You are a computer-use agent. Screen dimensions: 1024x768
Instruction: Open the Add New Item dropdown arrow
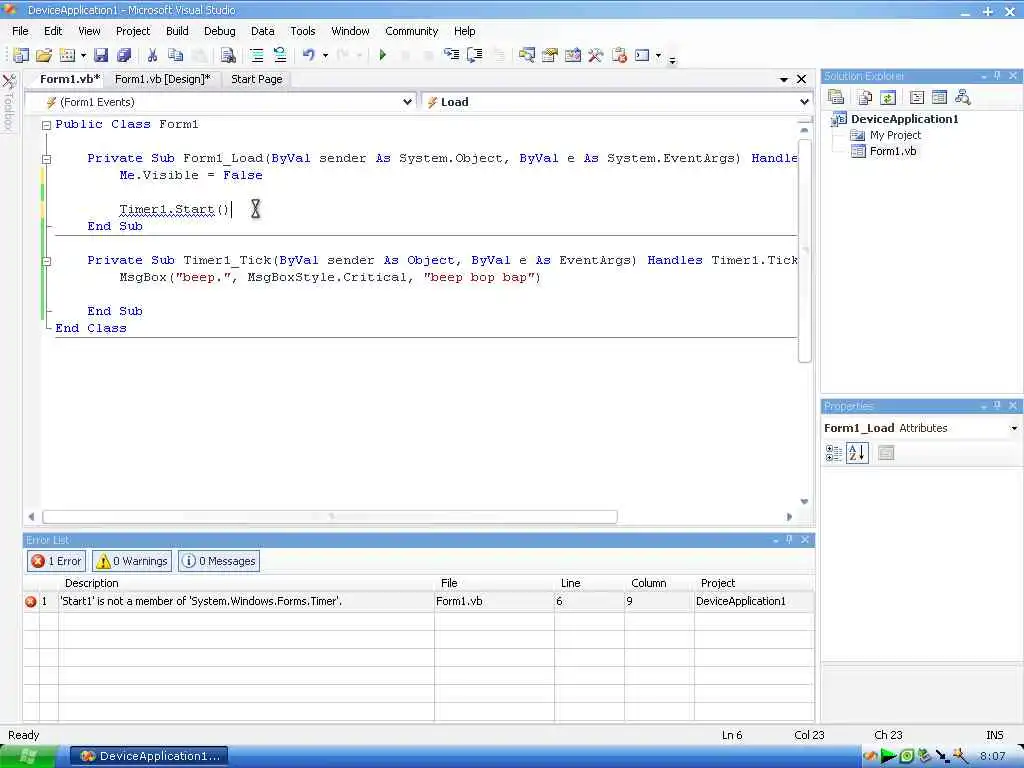point(83,56)
